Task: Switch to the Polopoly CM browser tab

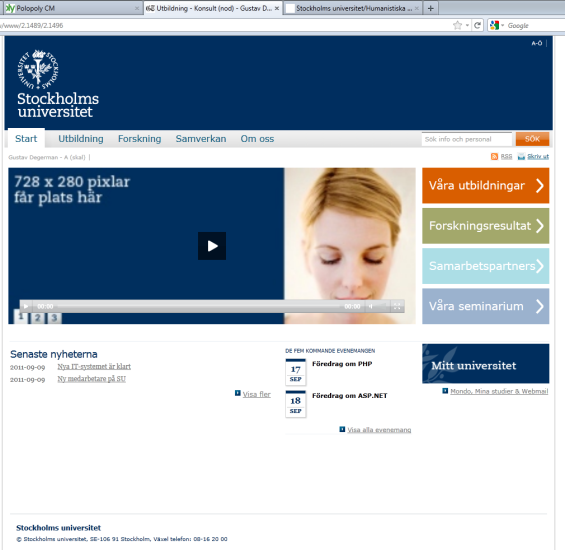Action: pyautogui.click(x=71, y=8)
